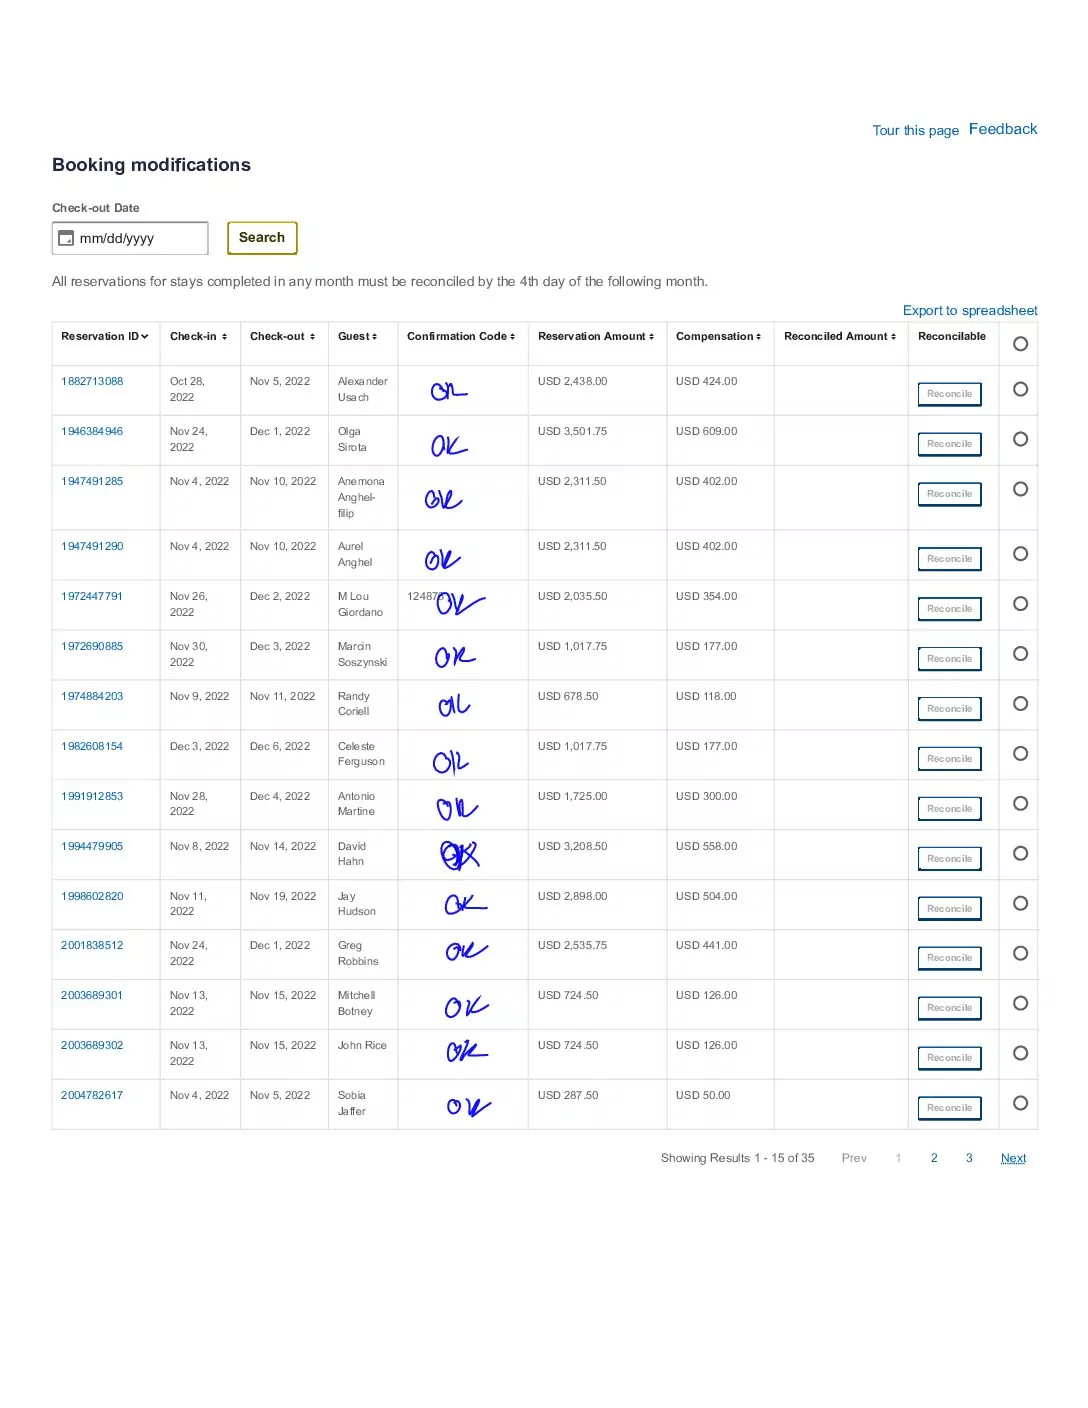The height and width of the screenshot is (1408, 1088).
Task: Sort by Reconciled Amount column arrows
Action: coord(893,337)
